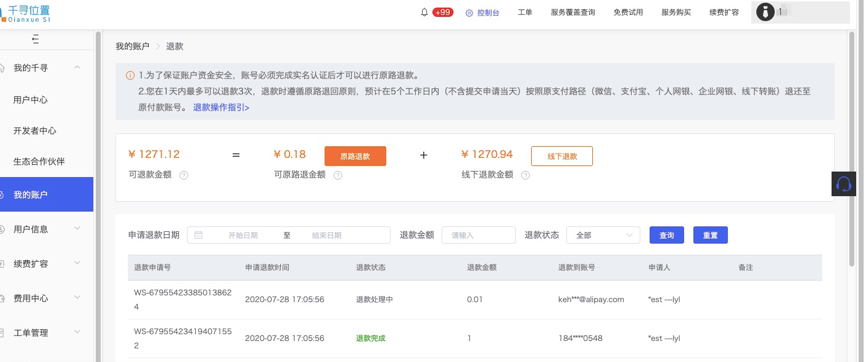Screen dimensions: 864x362
Task: Click the page vertical scrollbar
Action: click(x=852, y=149)
